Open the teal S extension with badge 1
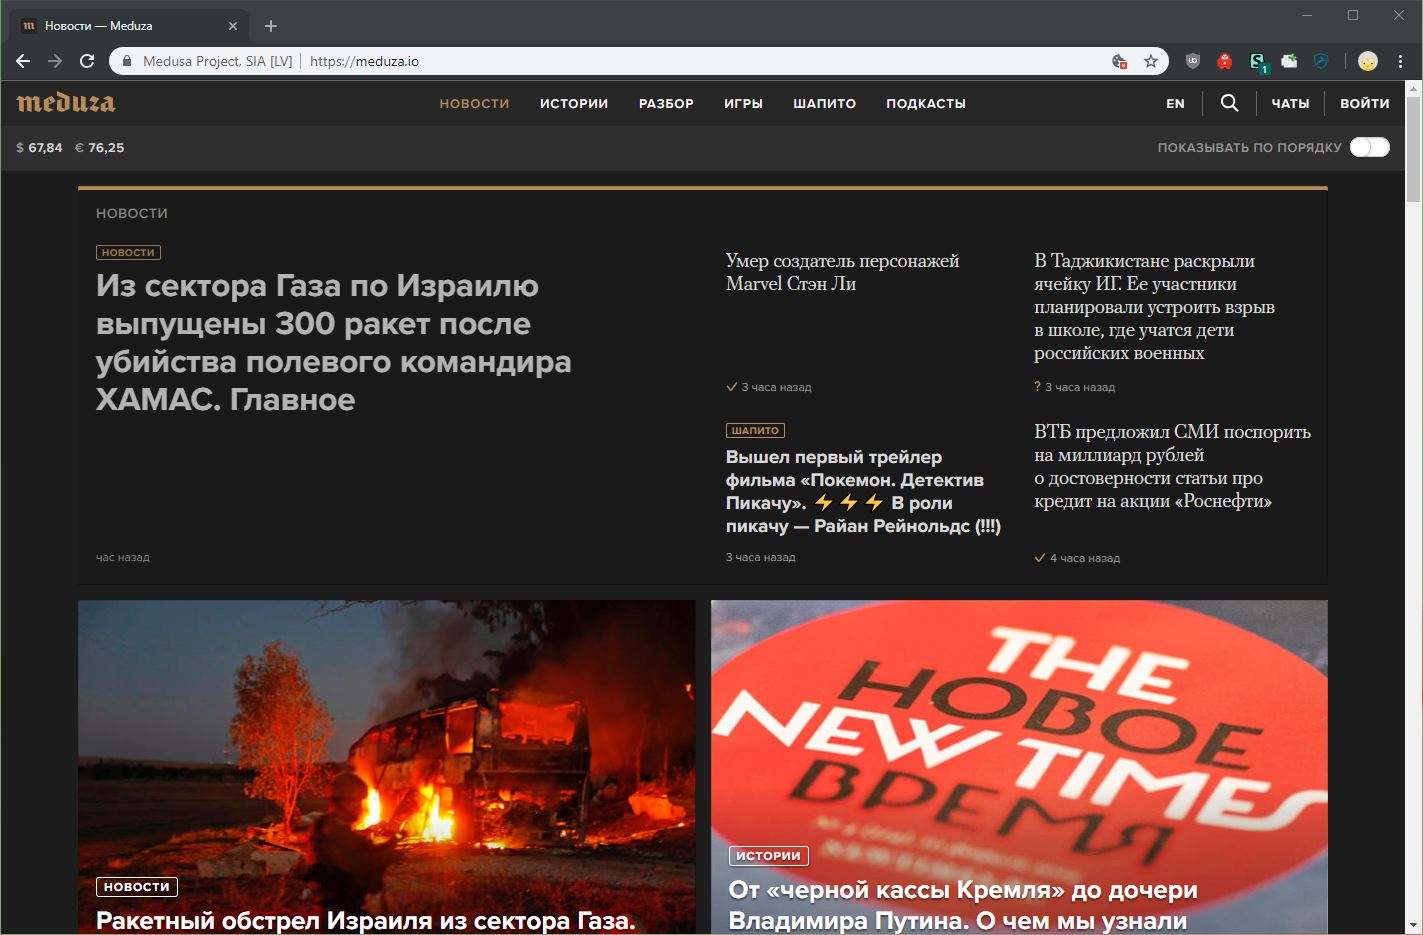This screenshot has width=1423, height=935. [1258, 62]
